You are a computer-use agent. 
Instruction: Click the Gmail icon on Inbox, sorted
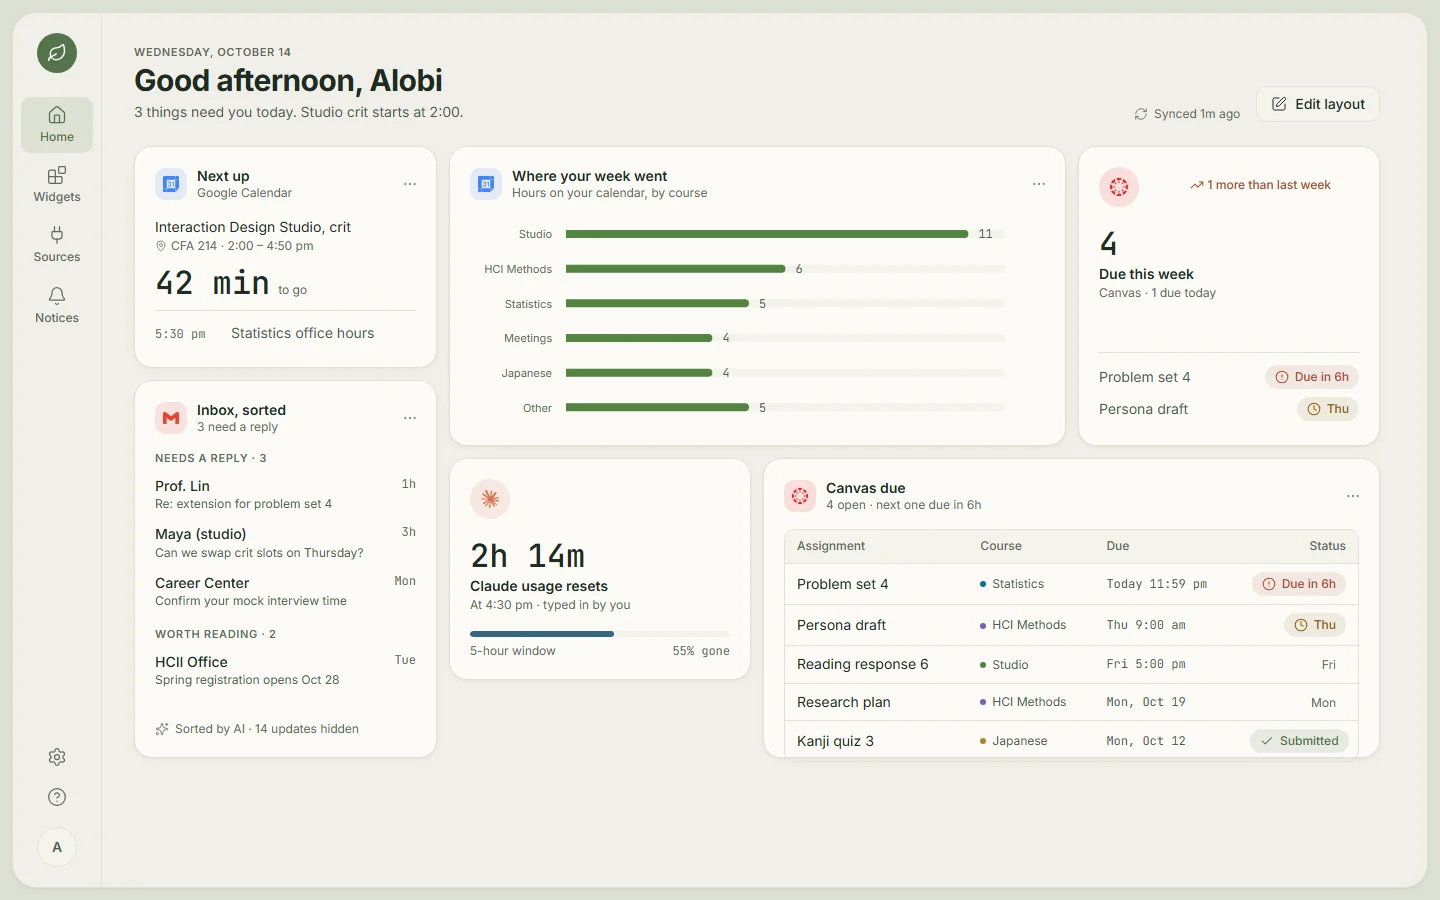171,418
